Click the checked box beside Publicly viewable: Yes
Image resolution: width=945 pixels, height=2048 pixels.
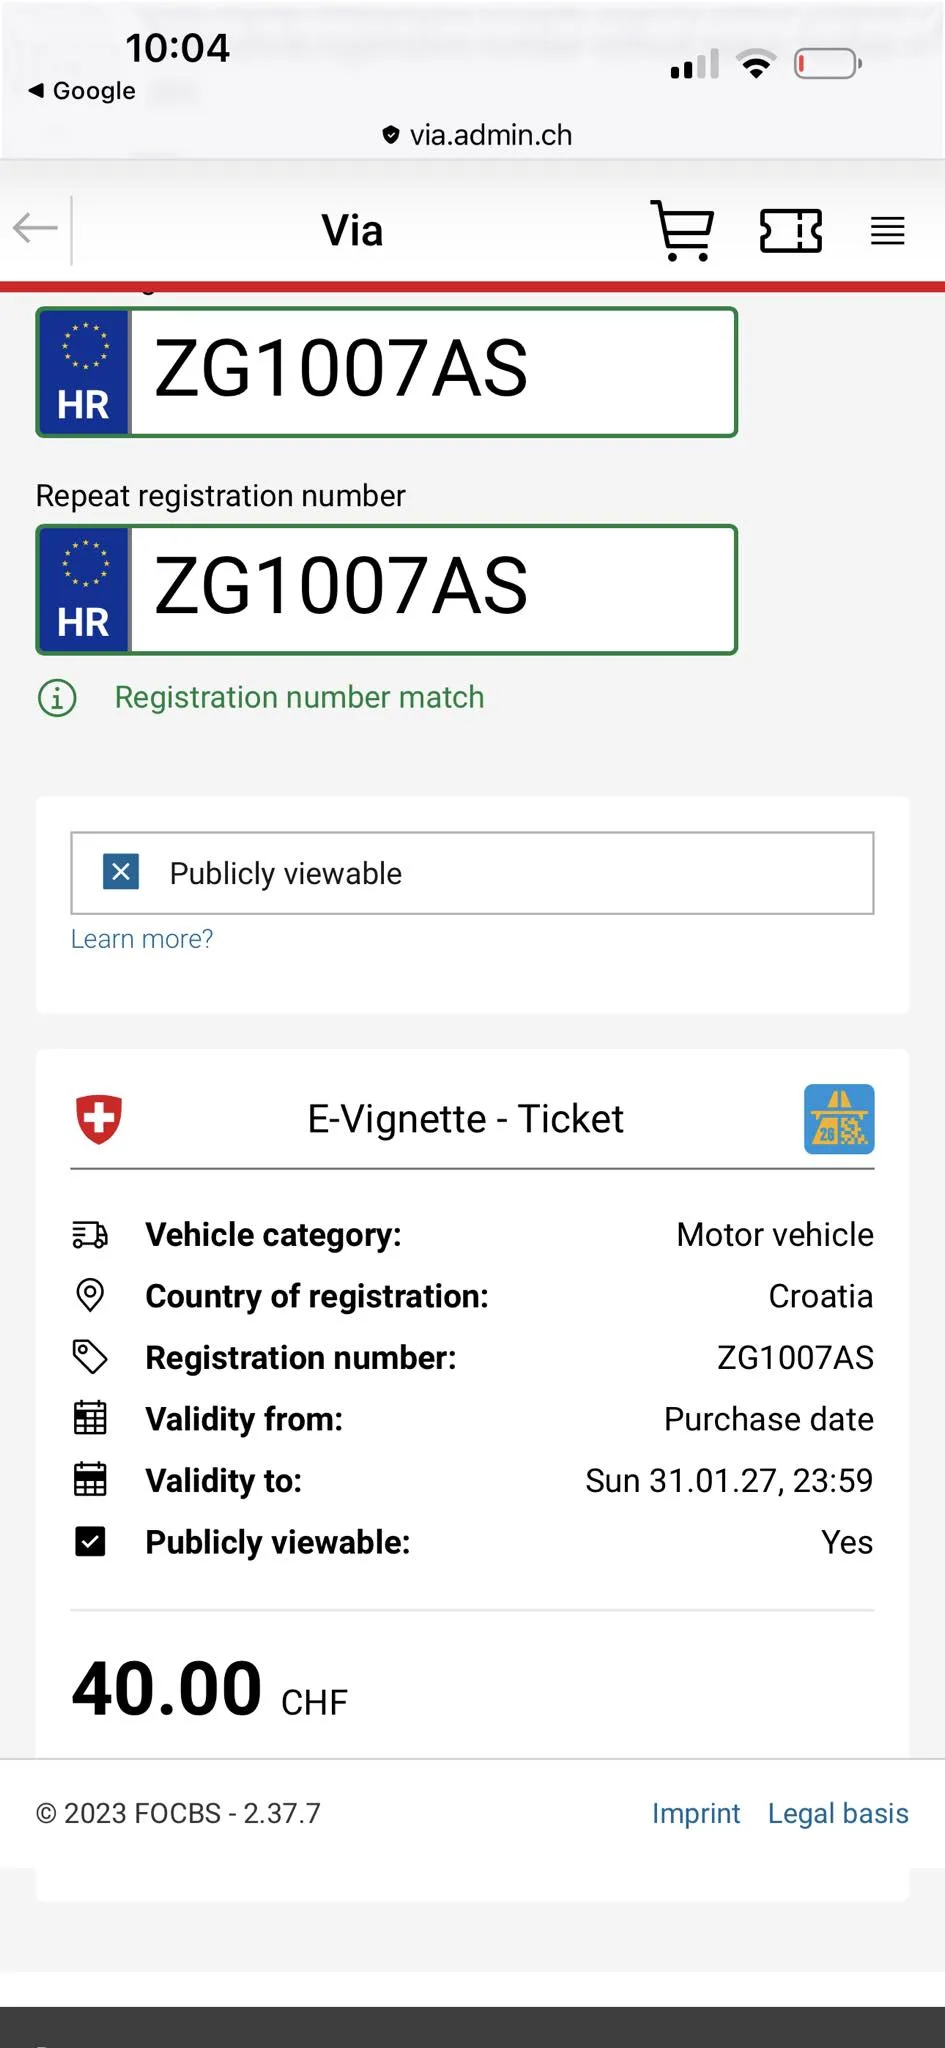(x=90, y=1542)
